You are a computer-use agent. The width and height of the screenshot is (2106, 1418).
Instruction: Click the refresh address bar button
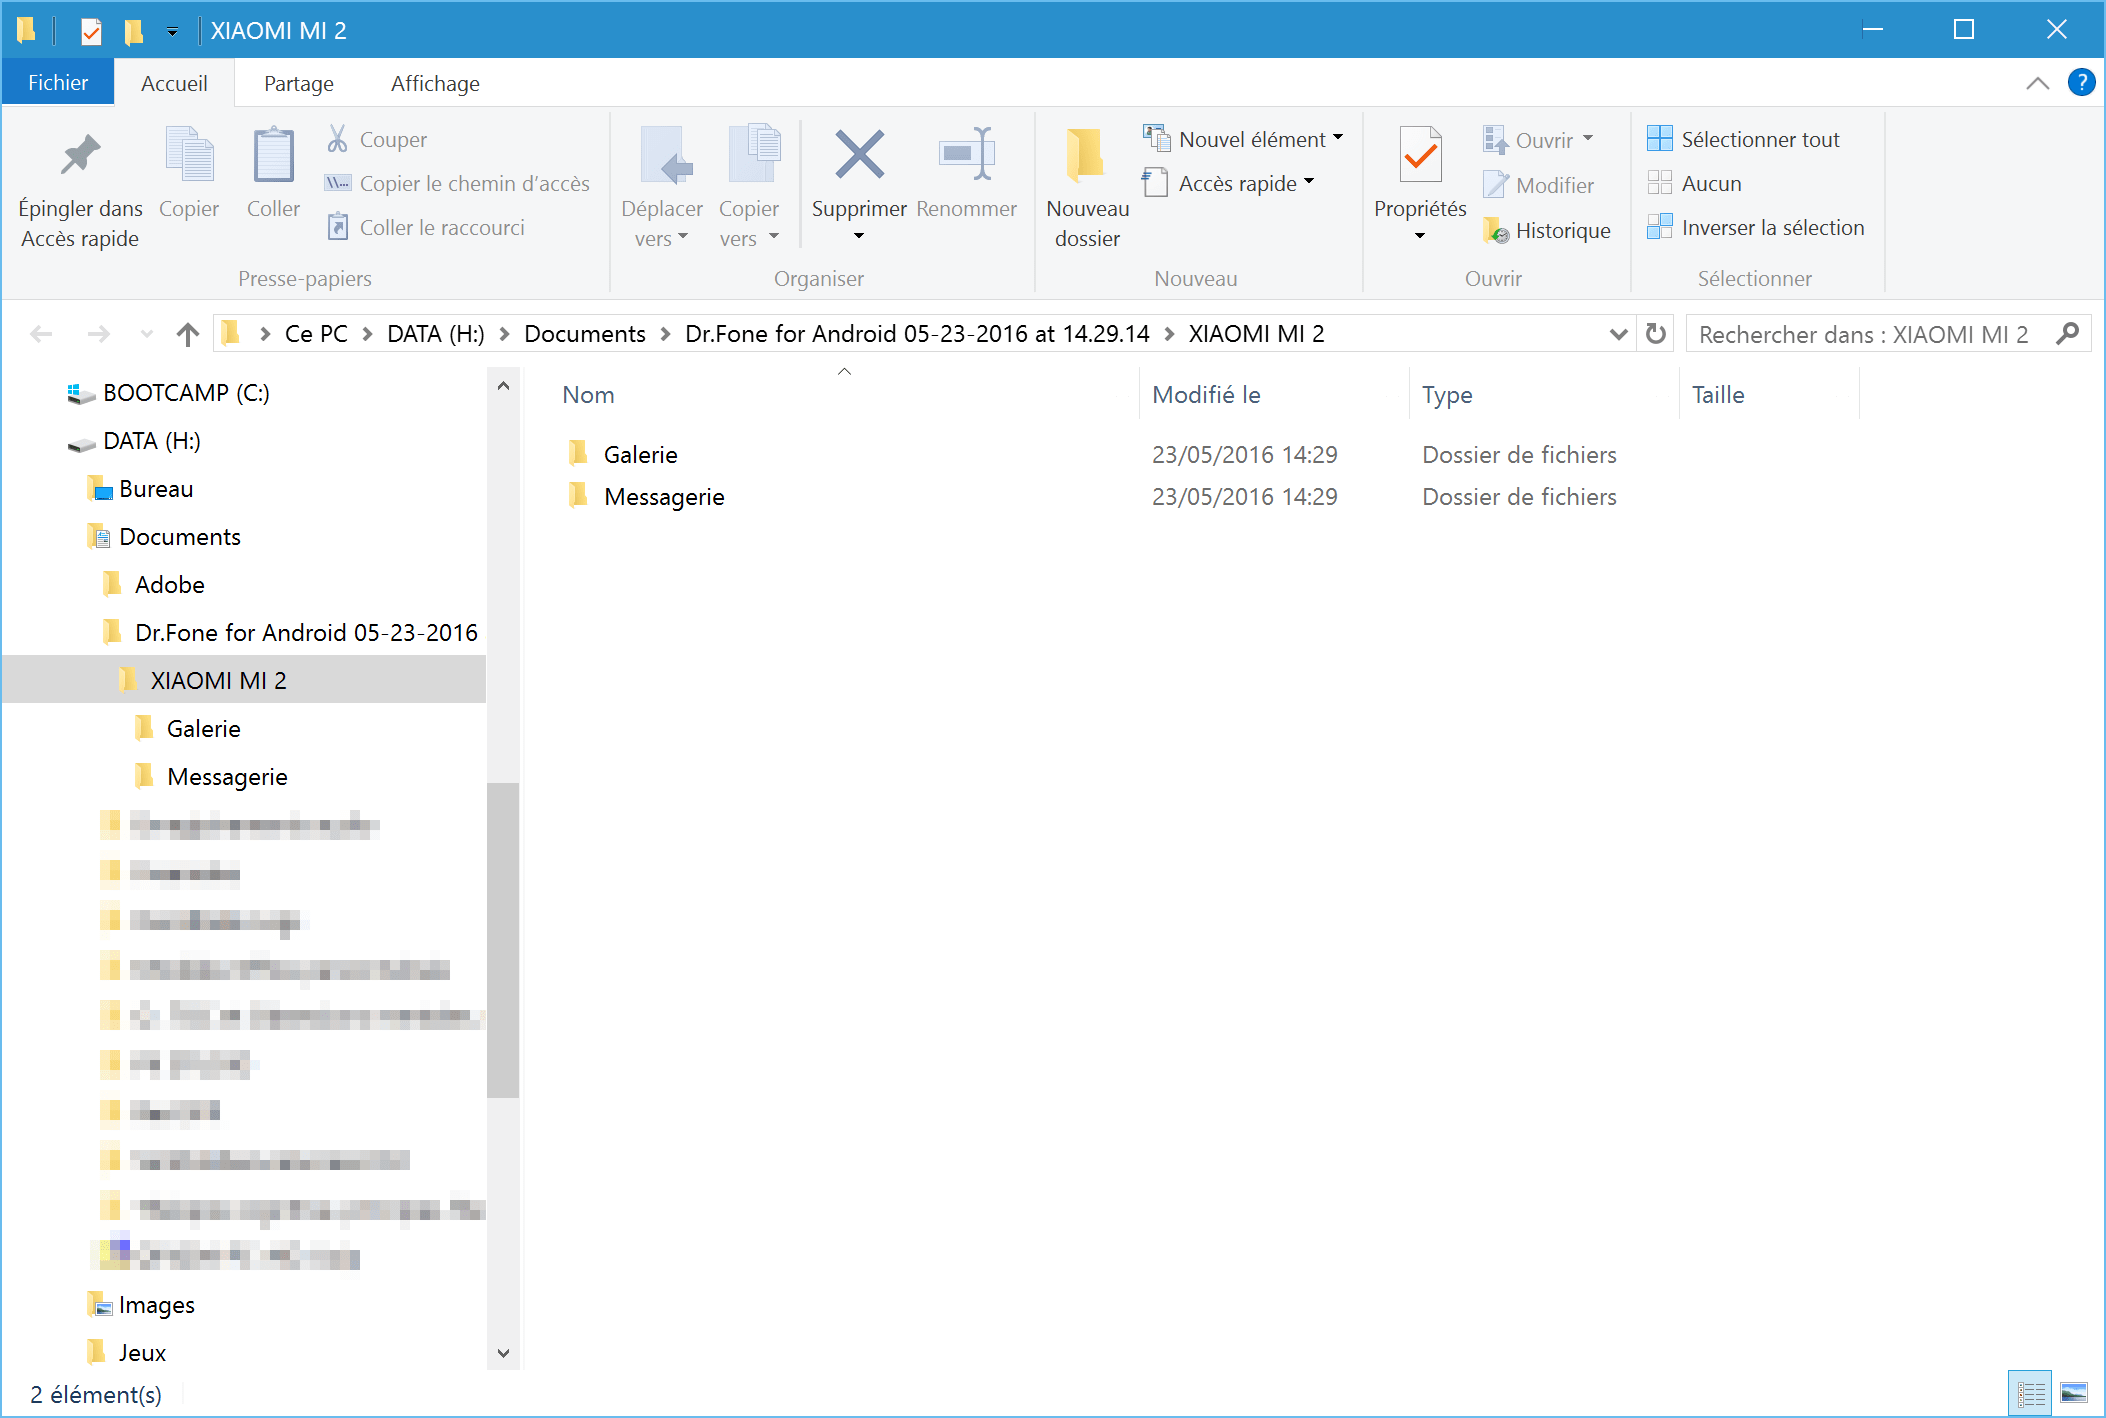1656,333
